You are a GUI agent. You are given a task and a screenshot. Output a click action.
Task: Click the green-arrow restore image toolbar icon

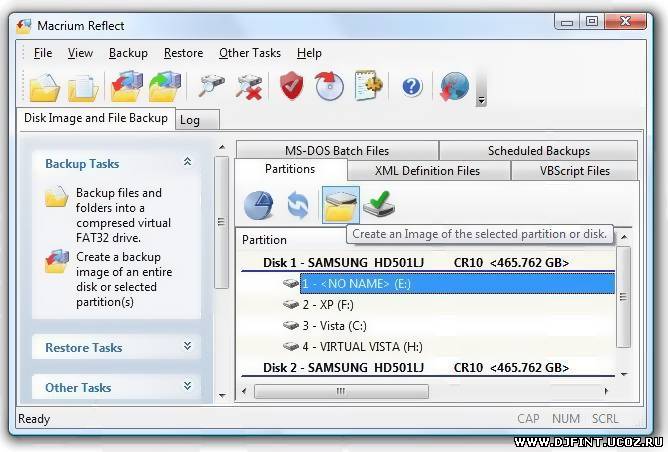tap(164, 86)
